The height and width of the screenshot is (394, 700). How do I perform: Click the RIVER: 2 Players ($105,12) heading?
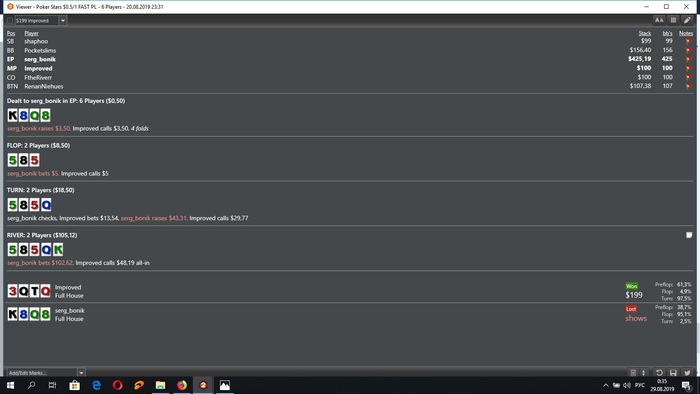(42, 235)
